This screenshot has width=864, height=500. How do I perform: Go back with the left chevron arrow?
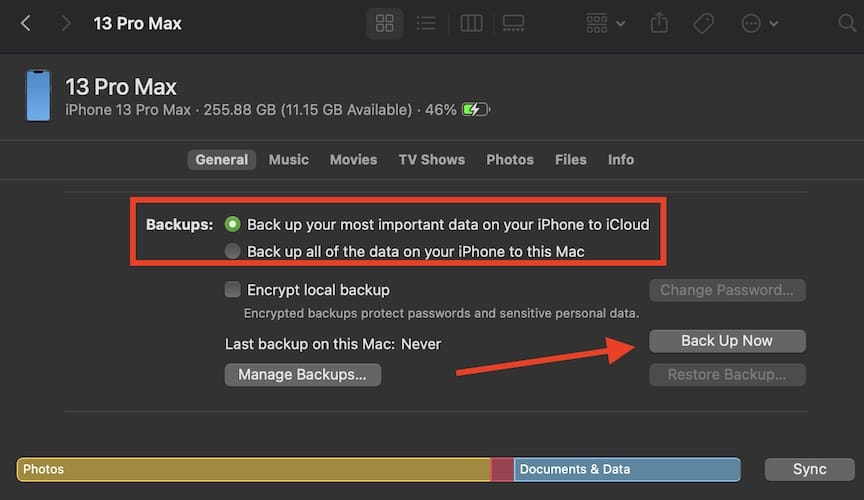coord(25,23)
